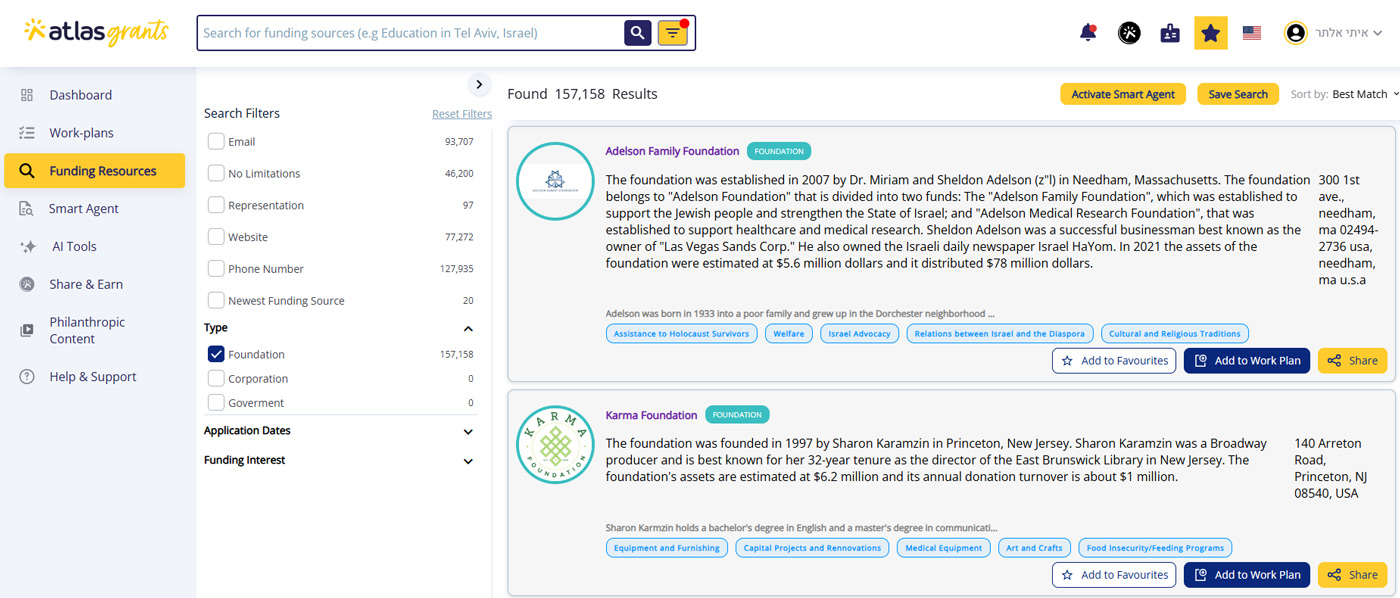
Task: Click 'Cultural and Religious Traditions' tag
Action: point(1175,334)
